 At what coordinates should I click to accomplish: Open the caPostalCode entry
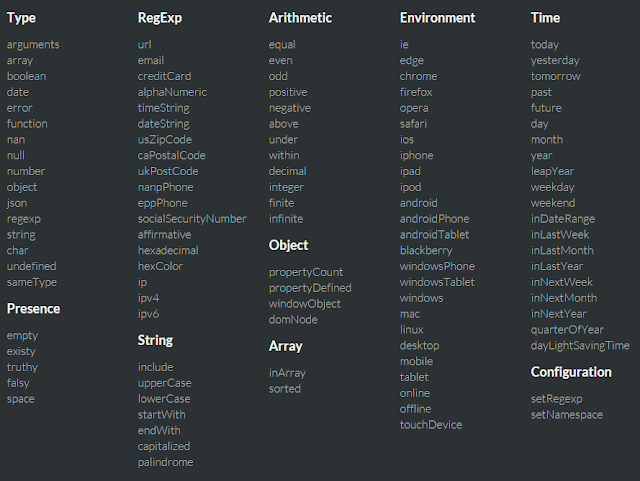(171, 156)
